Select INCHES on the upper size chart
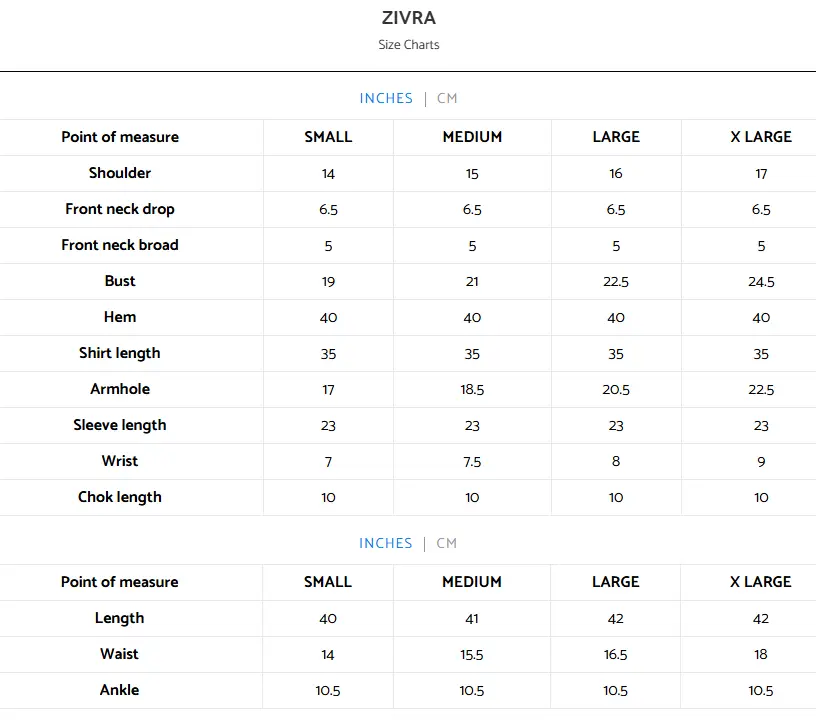Image resolution: width=816 pixels, height=722 pixels. point(386,98)
